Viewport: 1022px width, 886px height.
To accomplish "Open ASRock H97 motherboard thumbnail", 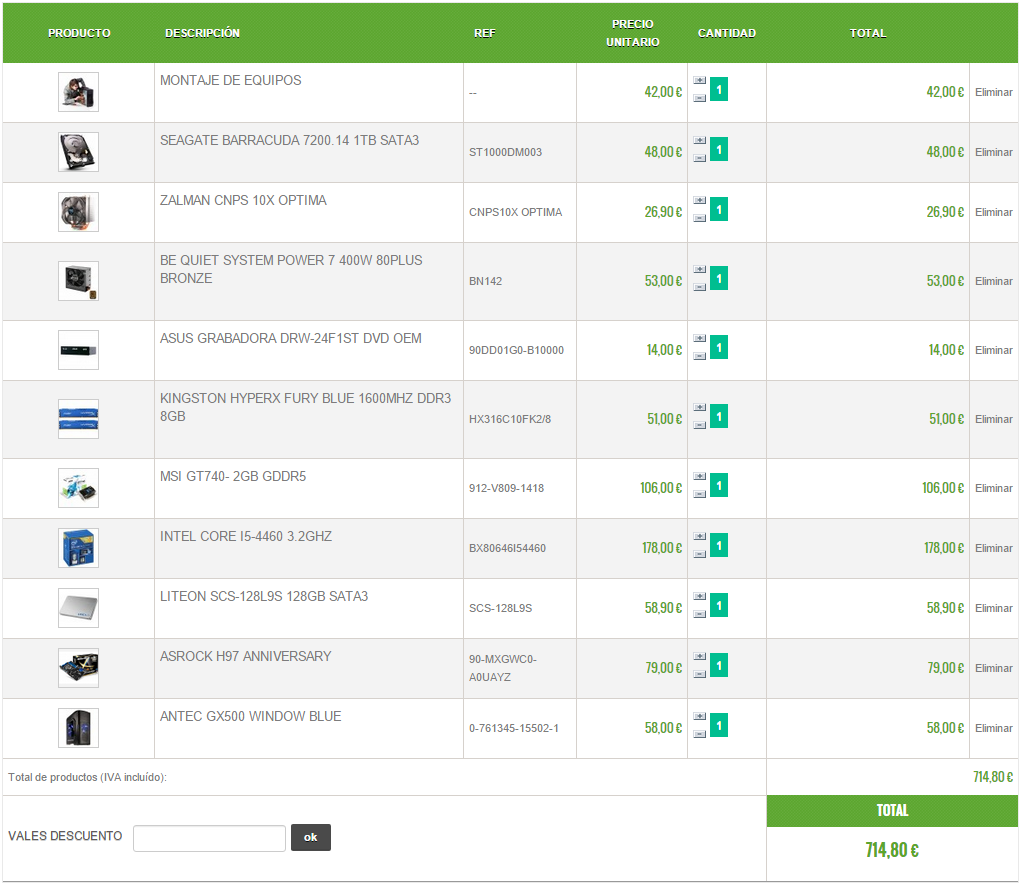I will pos(78,668).
